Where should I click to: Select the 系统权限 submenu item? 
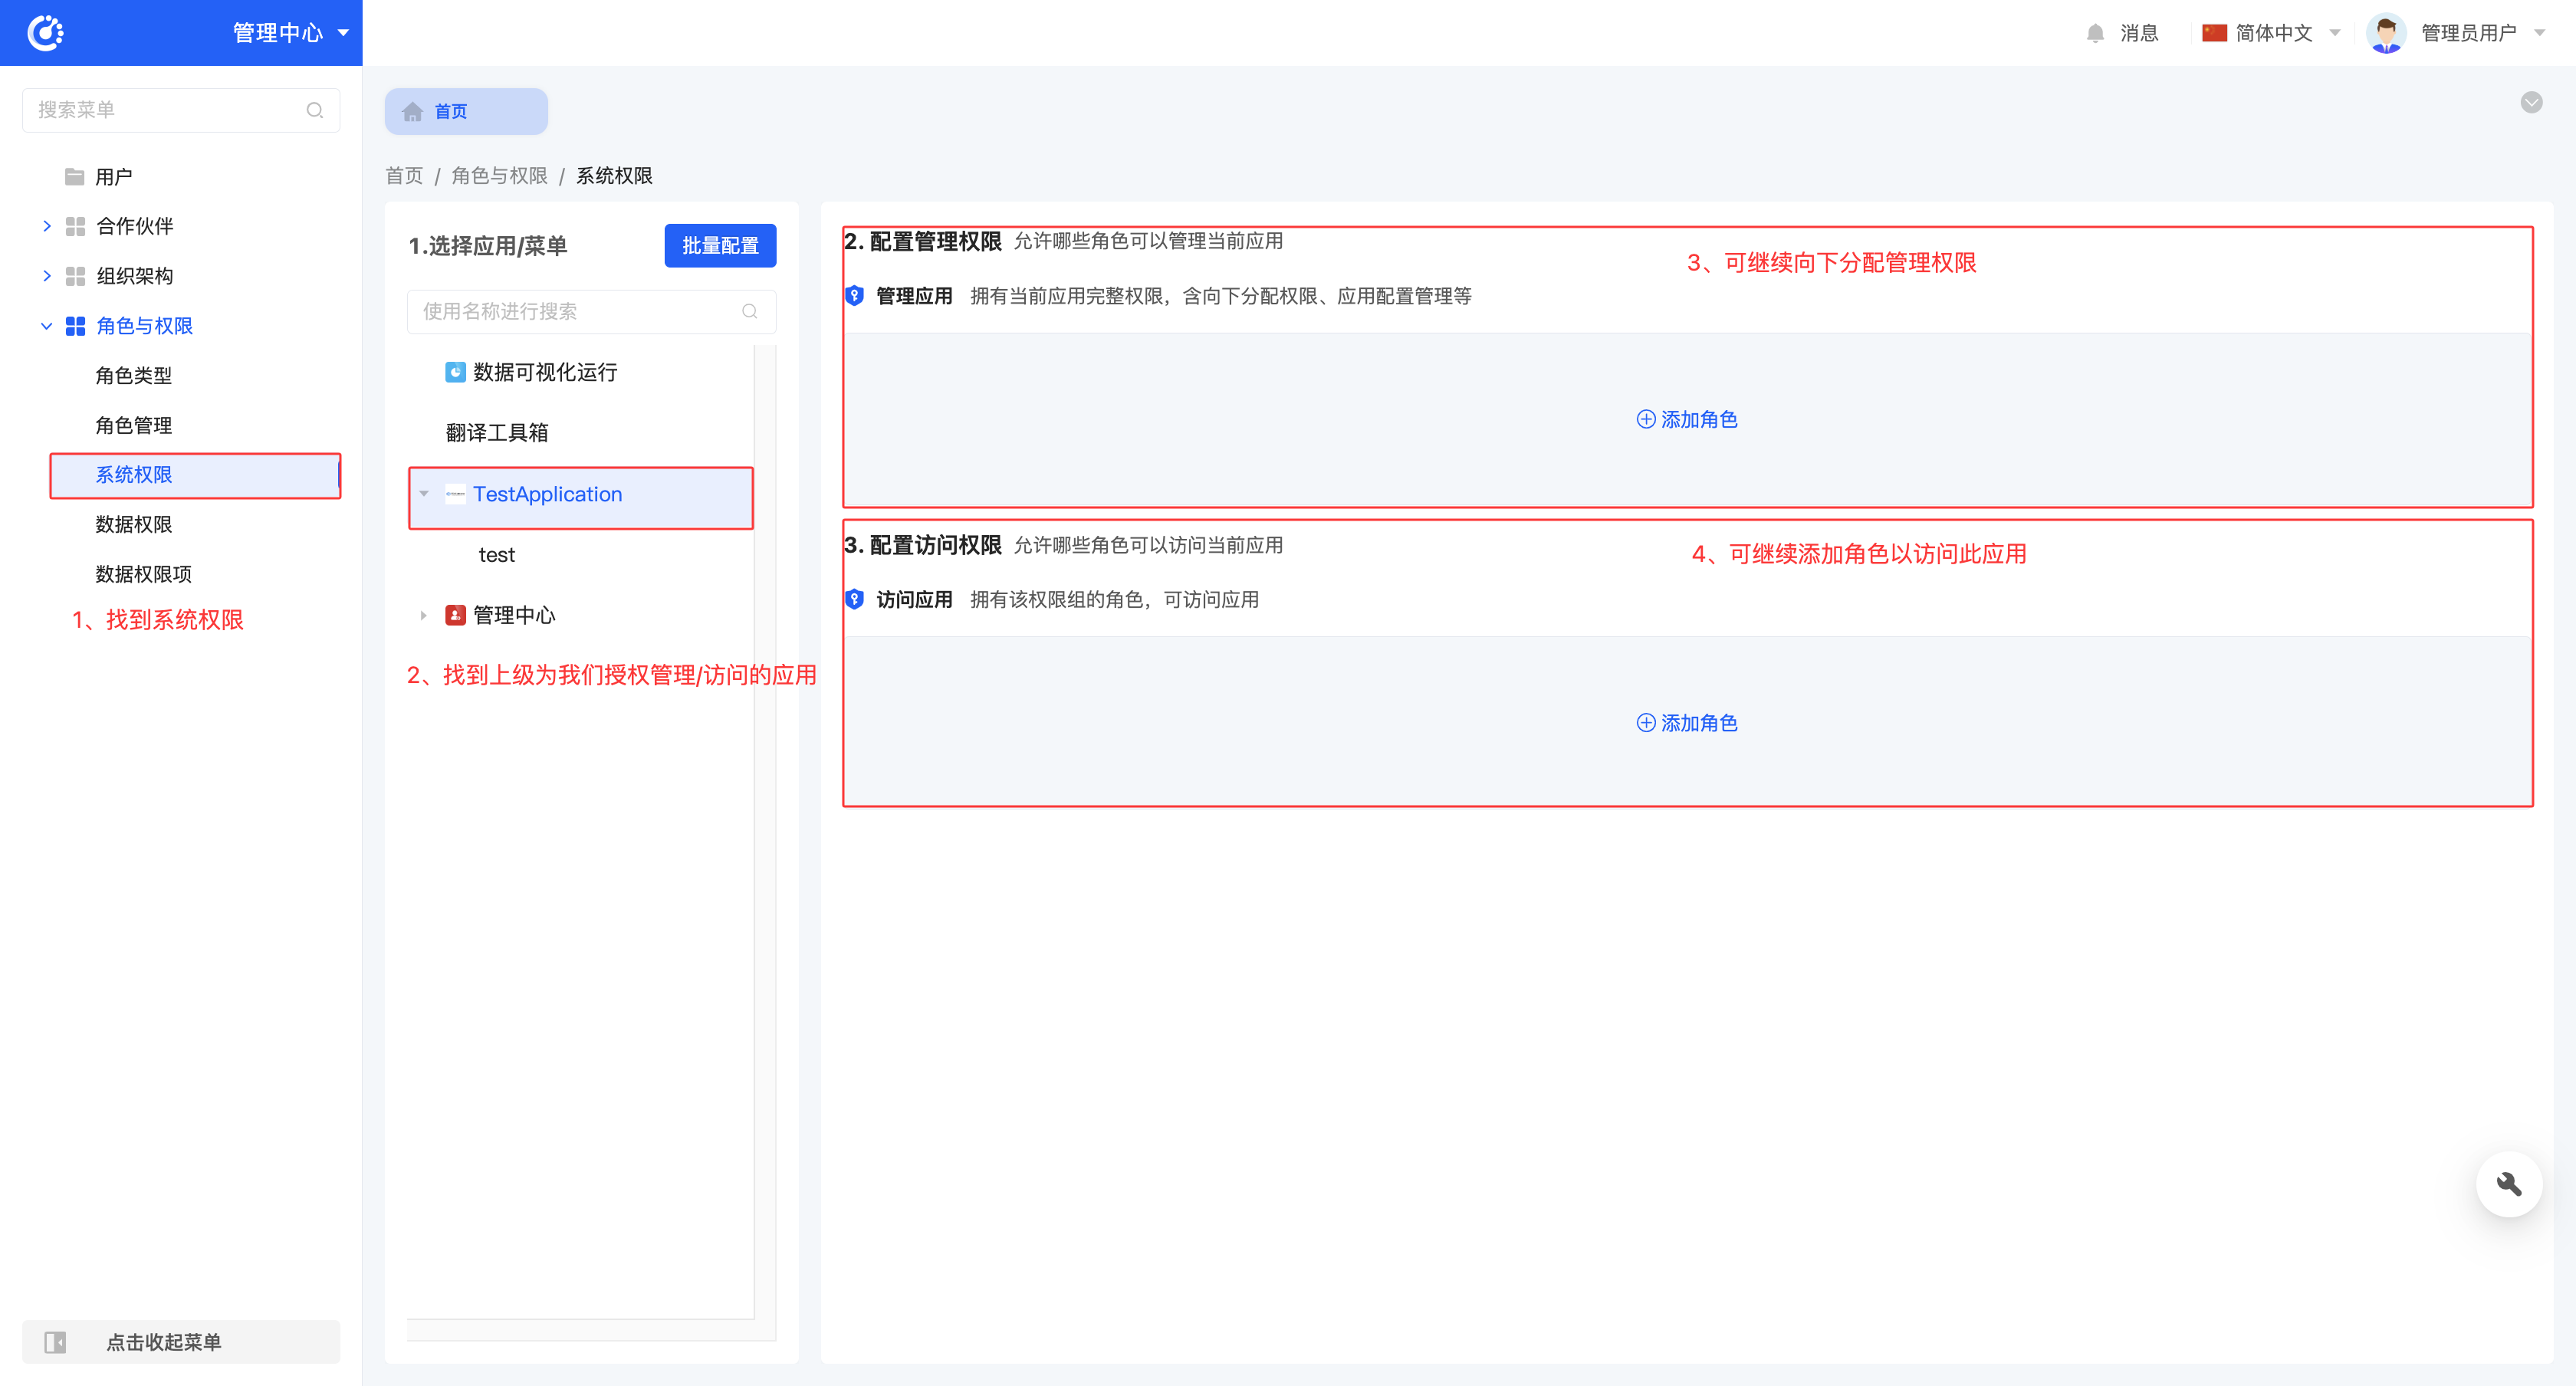click(195, 475)
